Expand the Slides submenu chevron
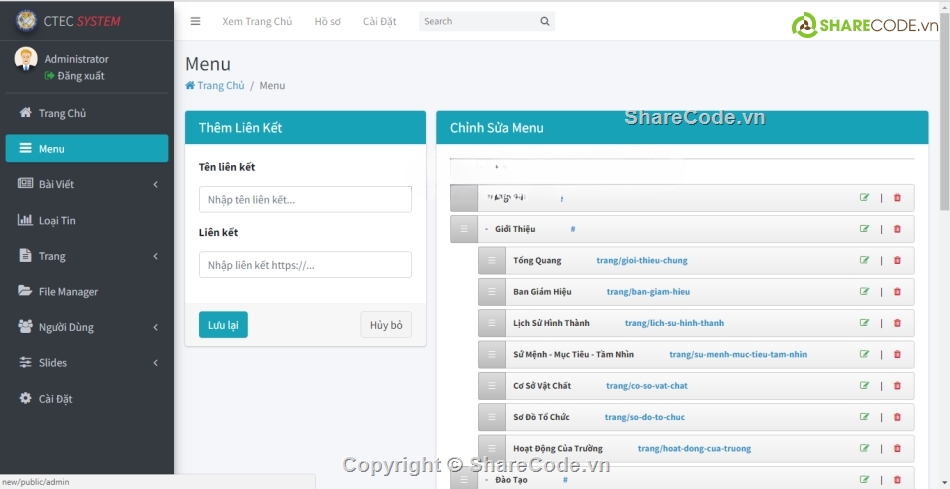Image resolution: width=950 pixels, height=489 pixels. pos(156,363)
